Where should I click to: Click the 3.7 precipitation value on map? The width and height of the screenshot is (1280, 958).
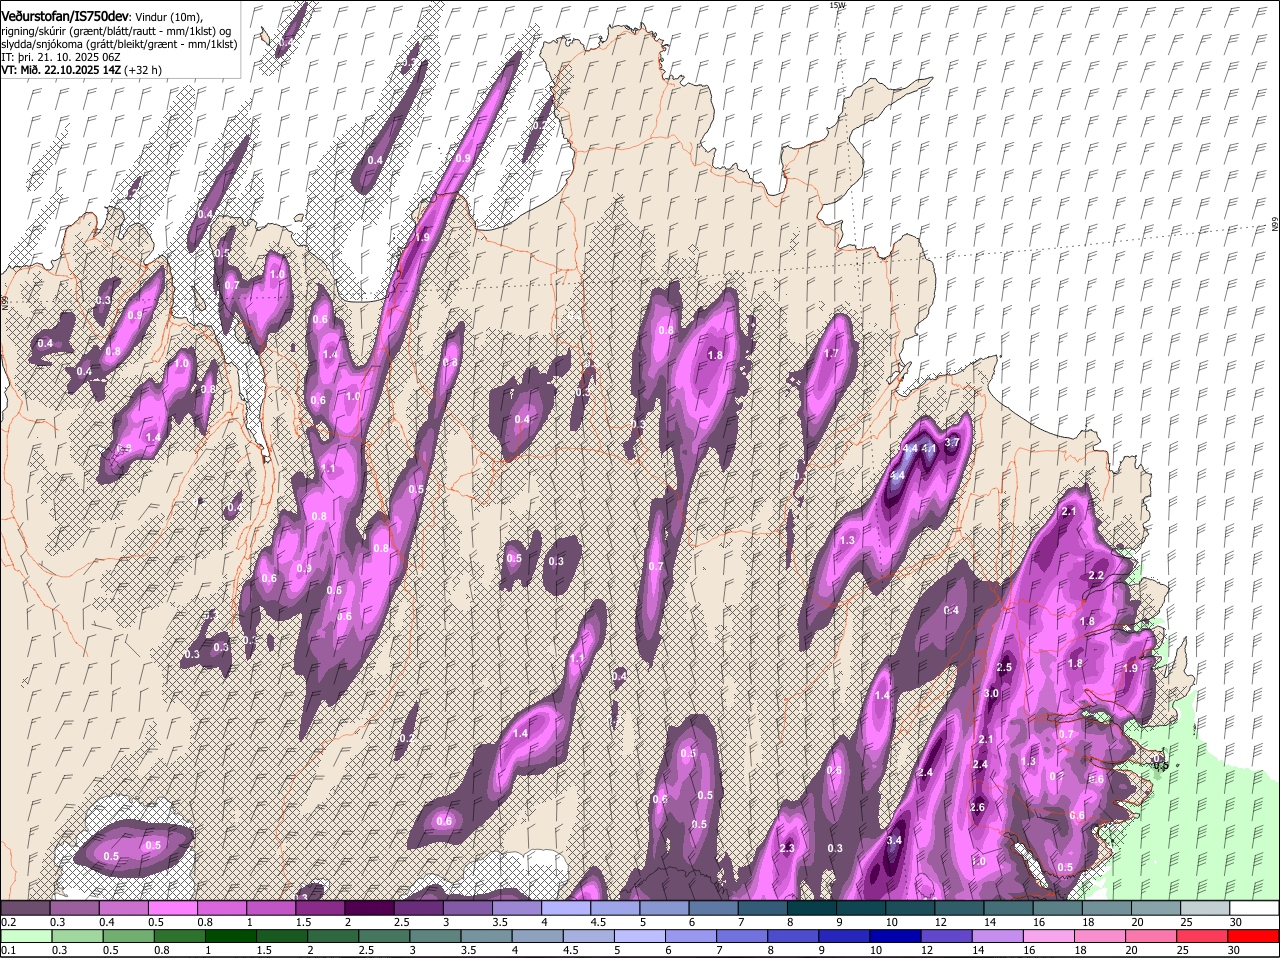pyautogui.click(x=952, y=443)
